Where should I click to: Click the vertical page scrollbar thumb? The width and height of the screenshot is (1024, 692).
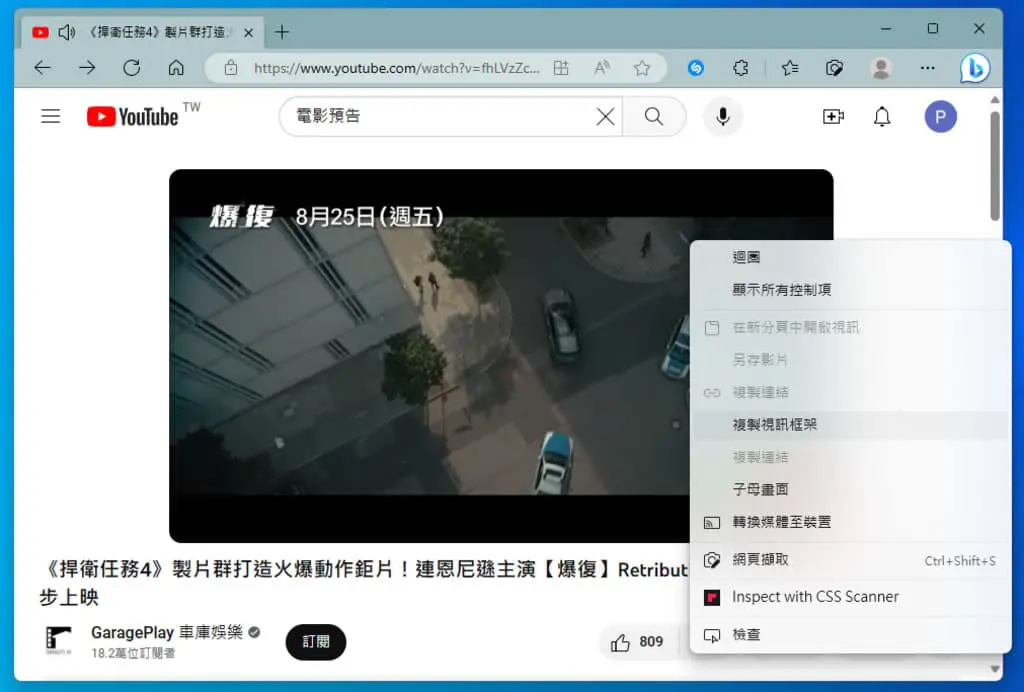(x=995, y=166)
